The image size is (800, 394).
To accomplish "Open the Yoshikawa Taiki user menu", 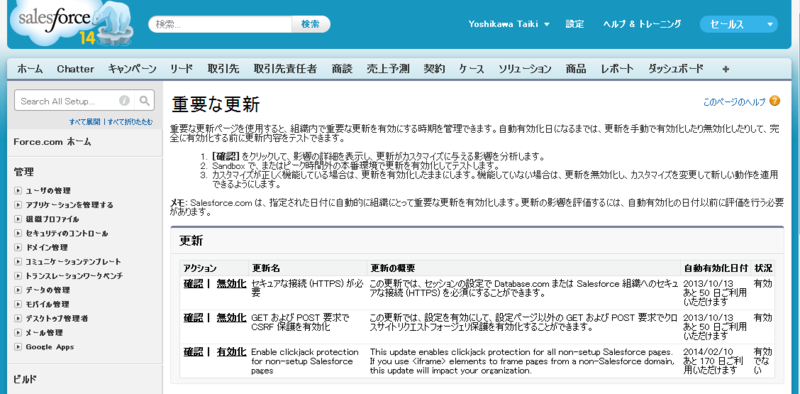I will 509,24.
